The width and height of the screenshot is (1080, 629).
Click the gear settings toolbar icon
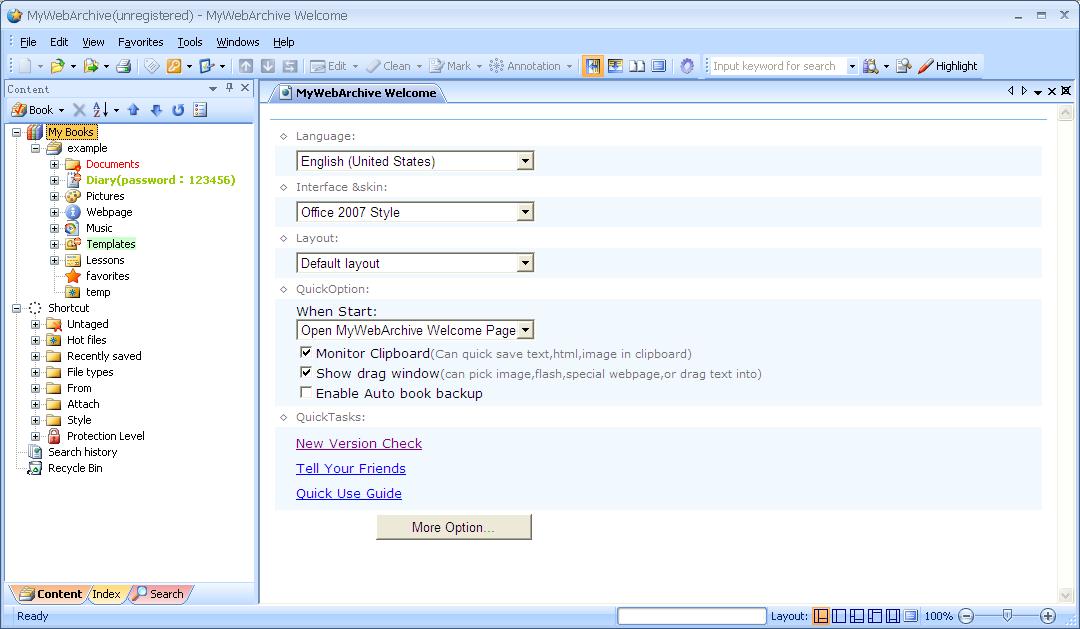coord(687,66)
